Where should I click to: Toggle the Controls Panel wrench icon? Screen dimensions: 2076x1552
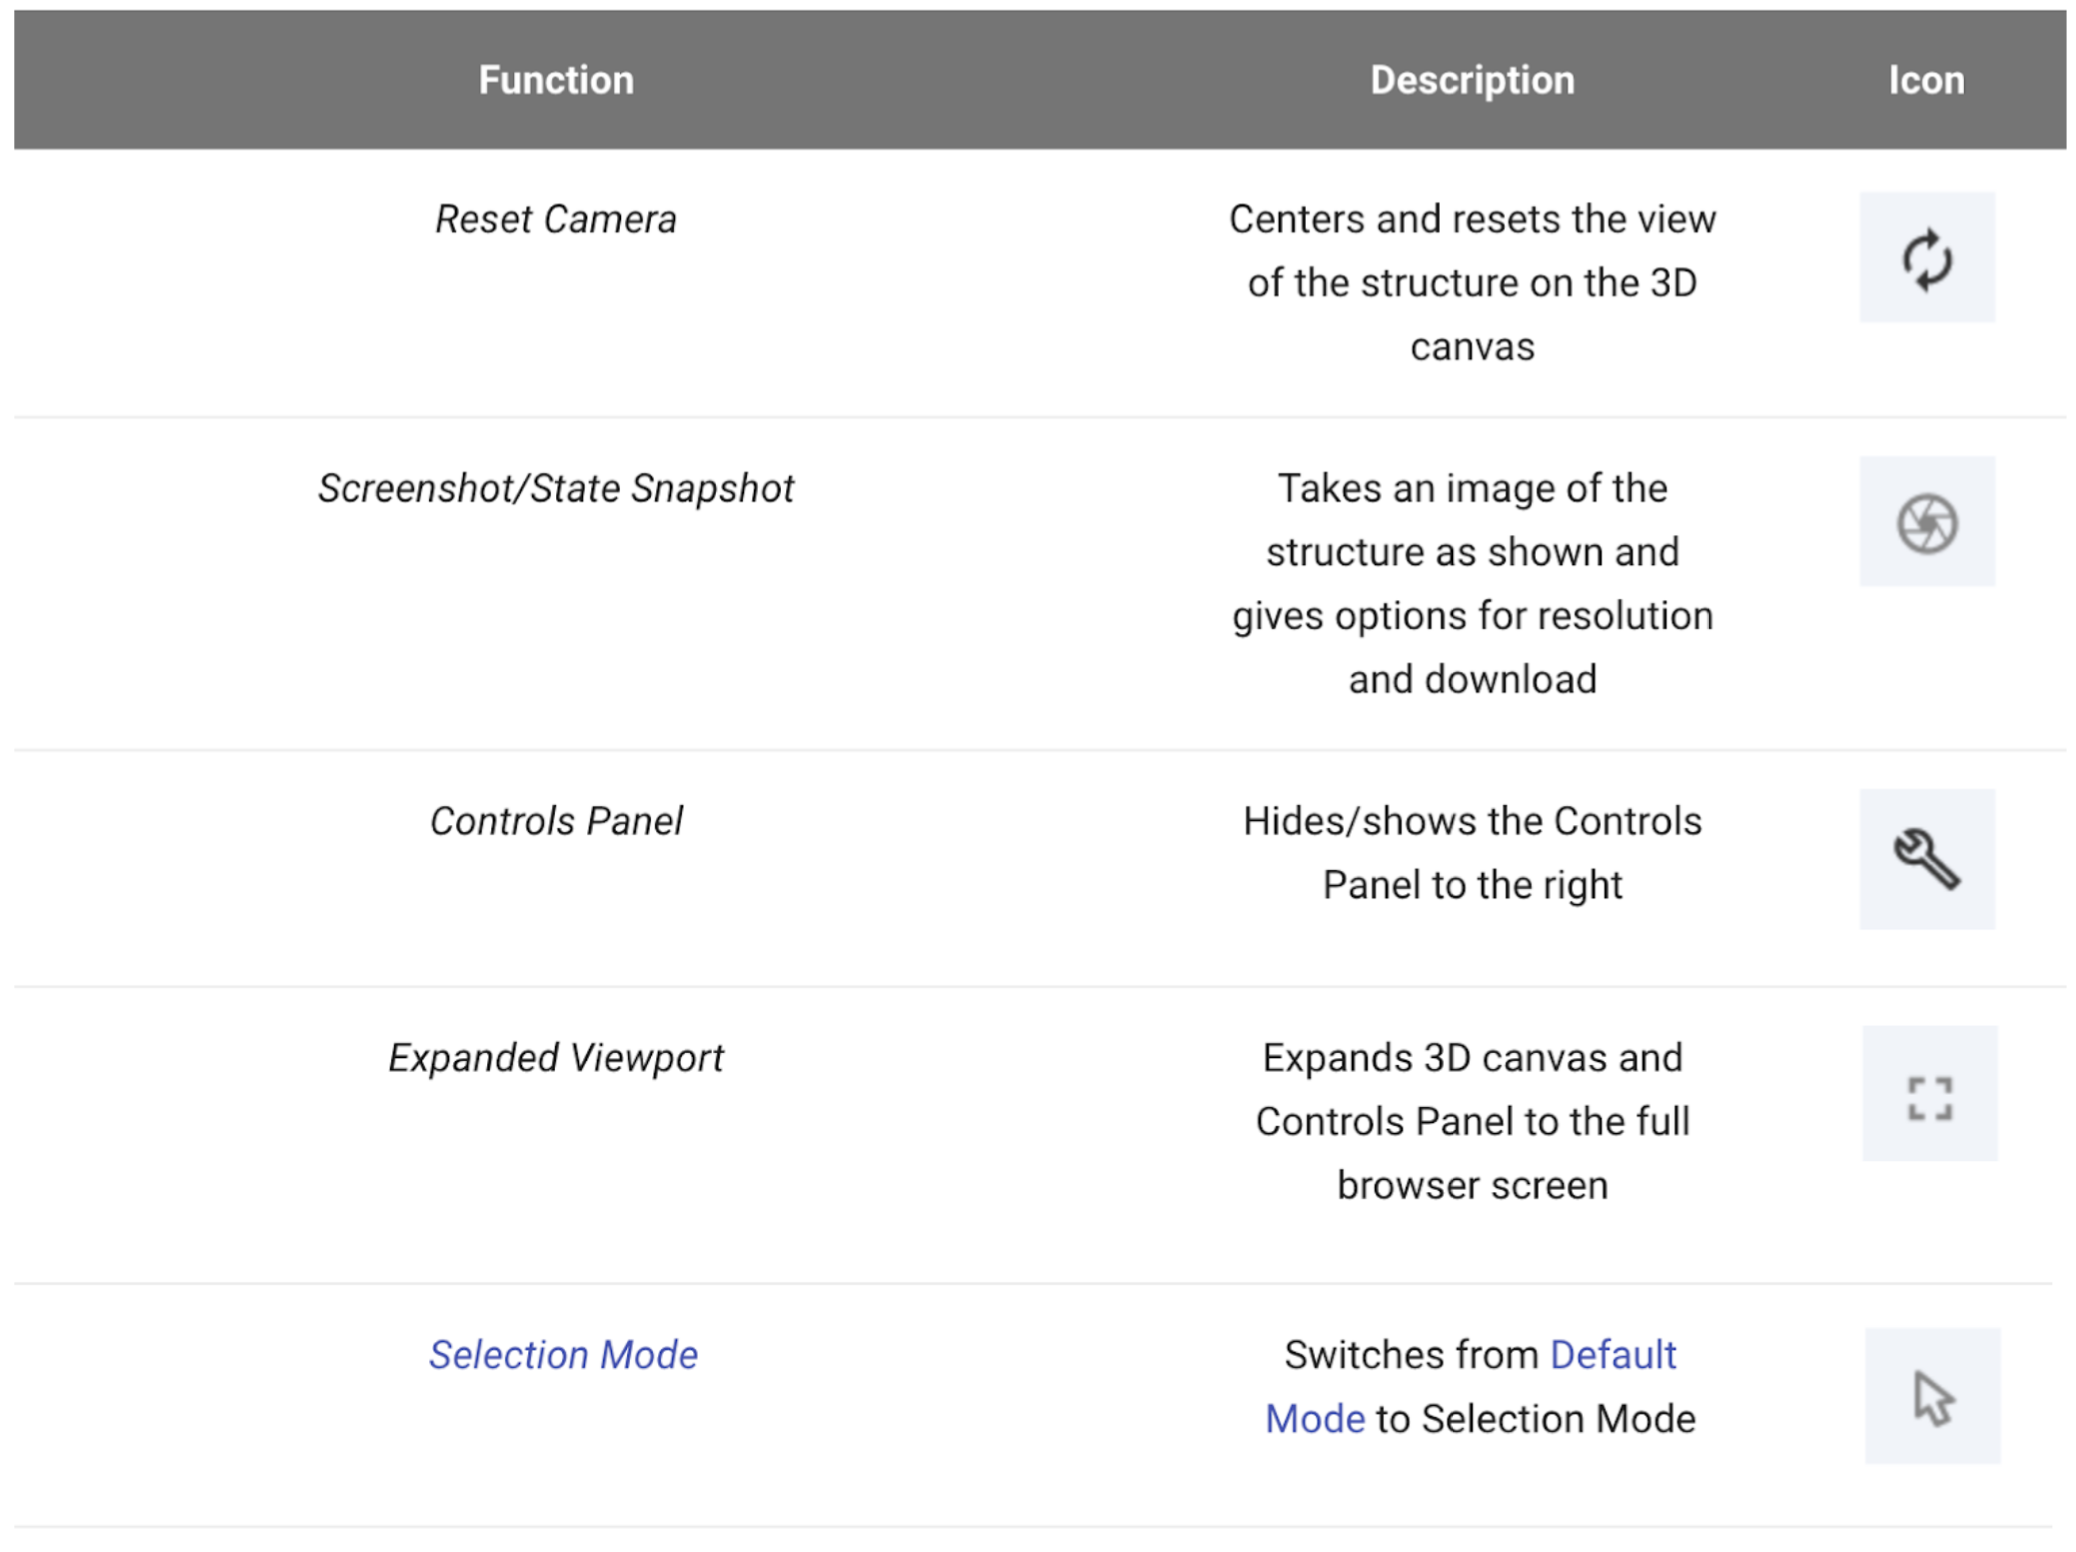[x=1926, y=858]
